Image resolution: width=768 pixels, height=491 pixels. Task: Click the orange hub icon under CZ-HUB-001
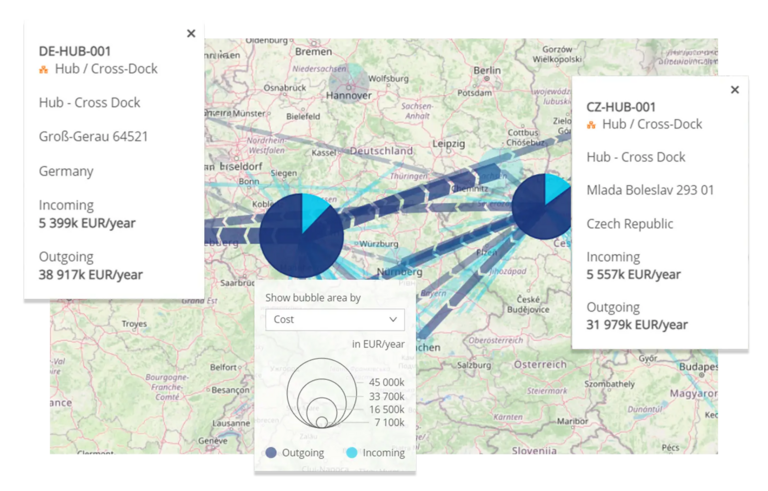591,125
